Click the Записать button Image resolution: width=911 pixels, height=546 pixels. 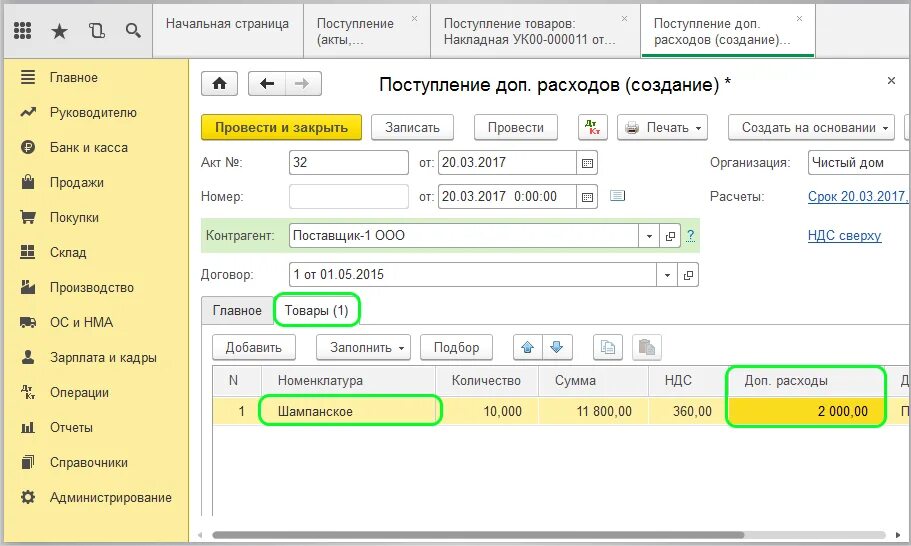[412, 127]
